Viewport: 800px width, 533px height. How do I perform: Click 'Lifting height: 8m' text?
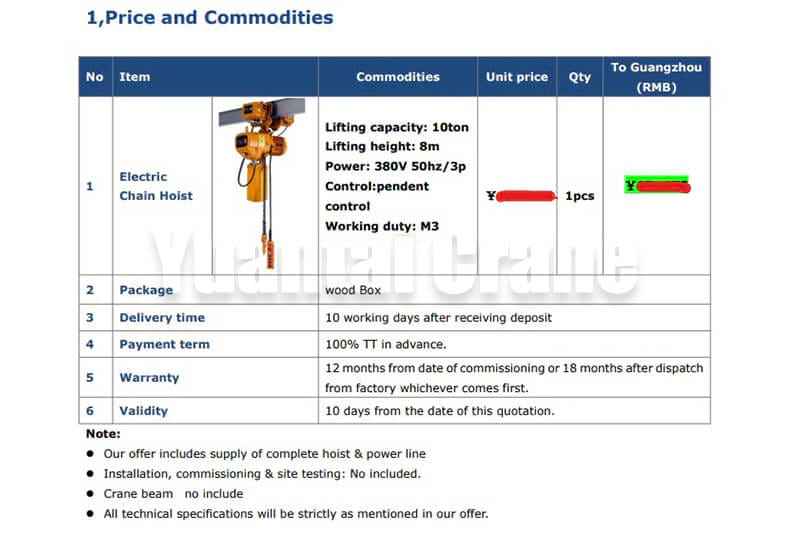click(382, 146)
